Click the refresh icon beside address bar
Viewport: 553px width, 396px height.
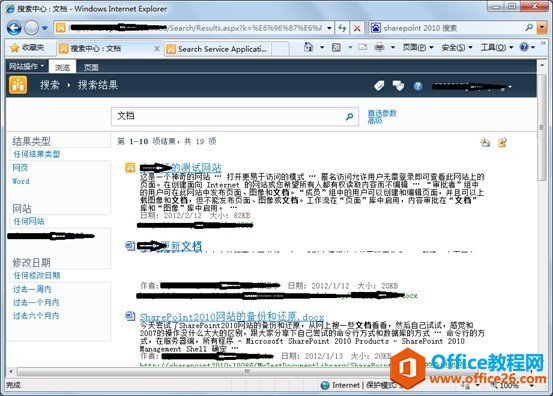click(x=342, y=28)
